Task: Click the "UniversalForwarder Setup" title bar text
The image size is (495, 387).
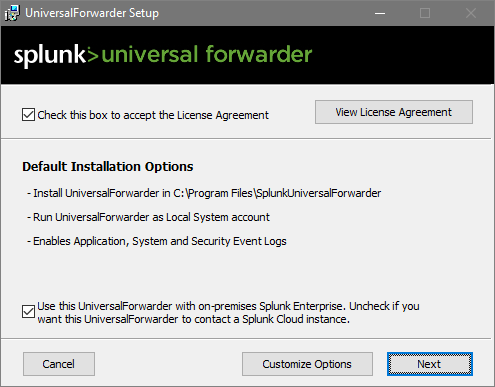Action: [x=92, y=13]
